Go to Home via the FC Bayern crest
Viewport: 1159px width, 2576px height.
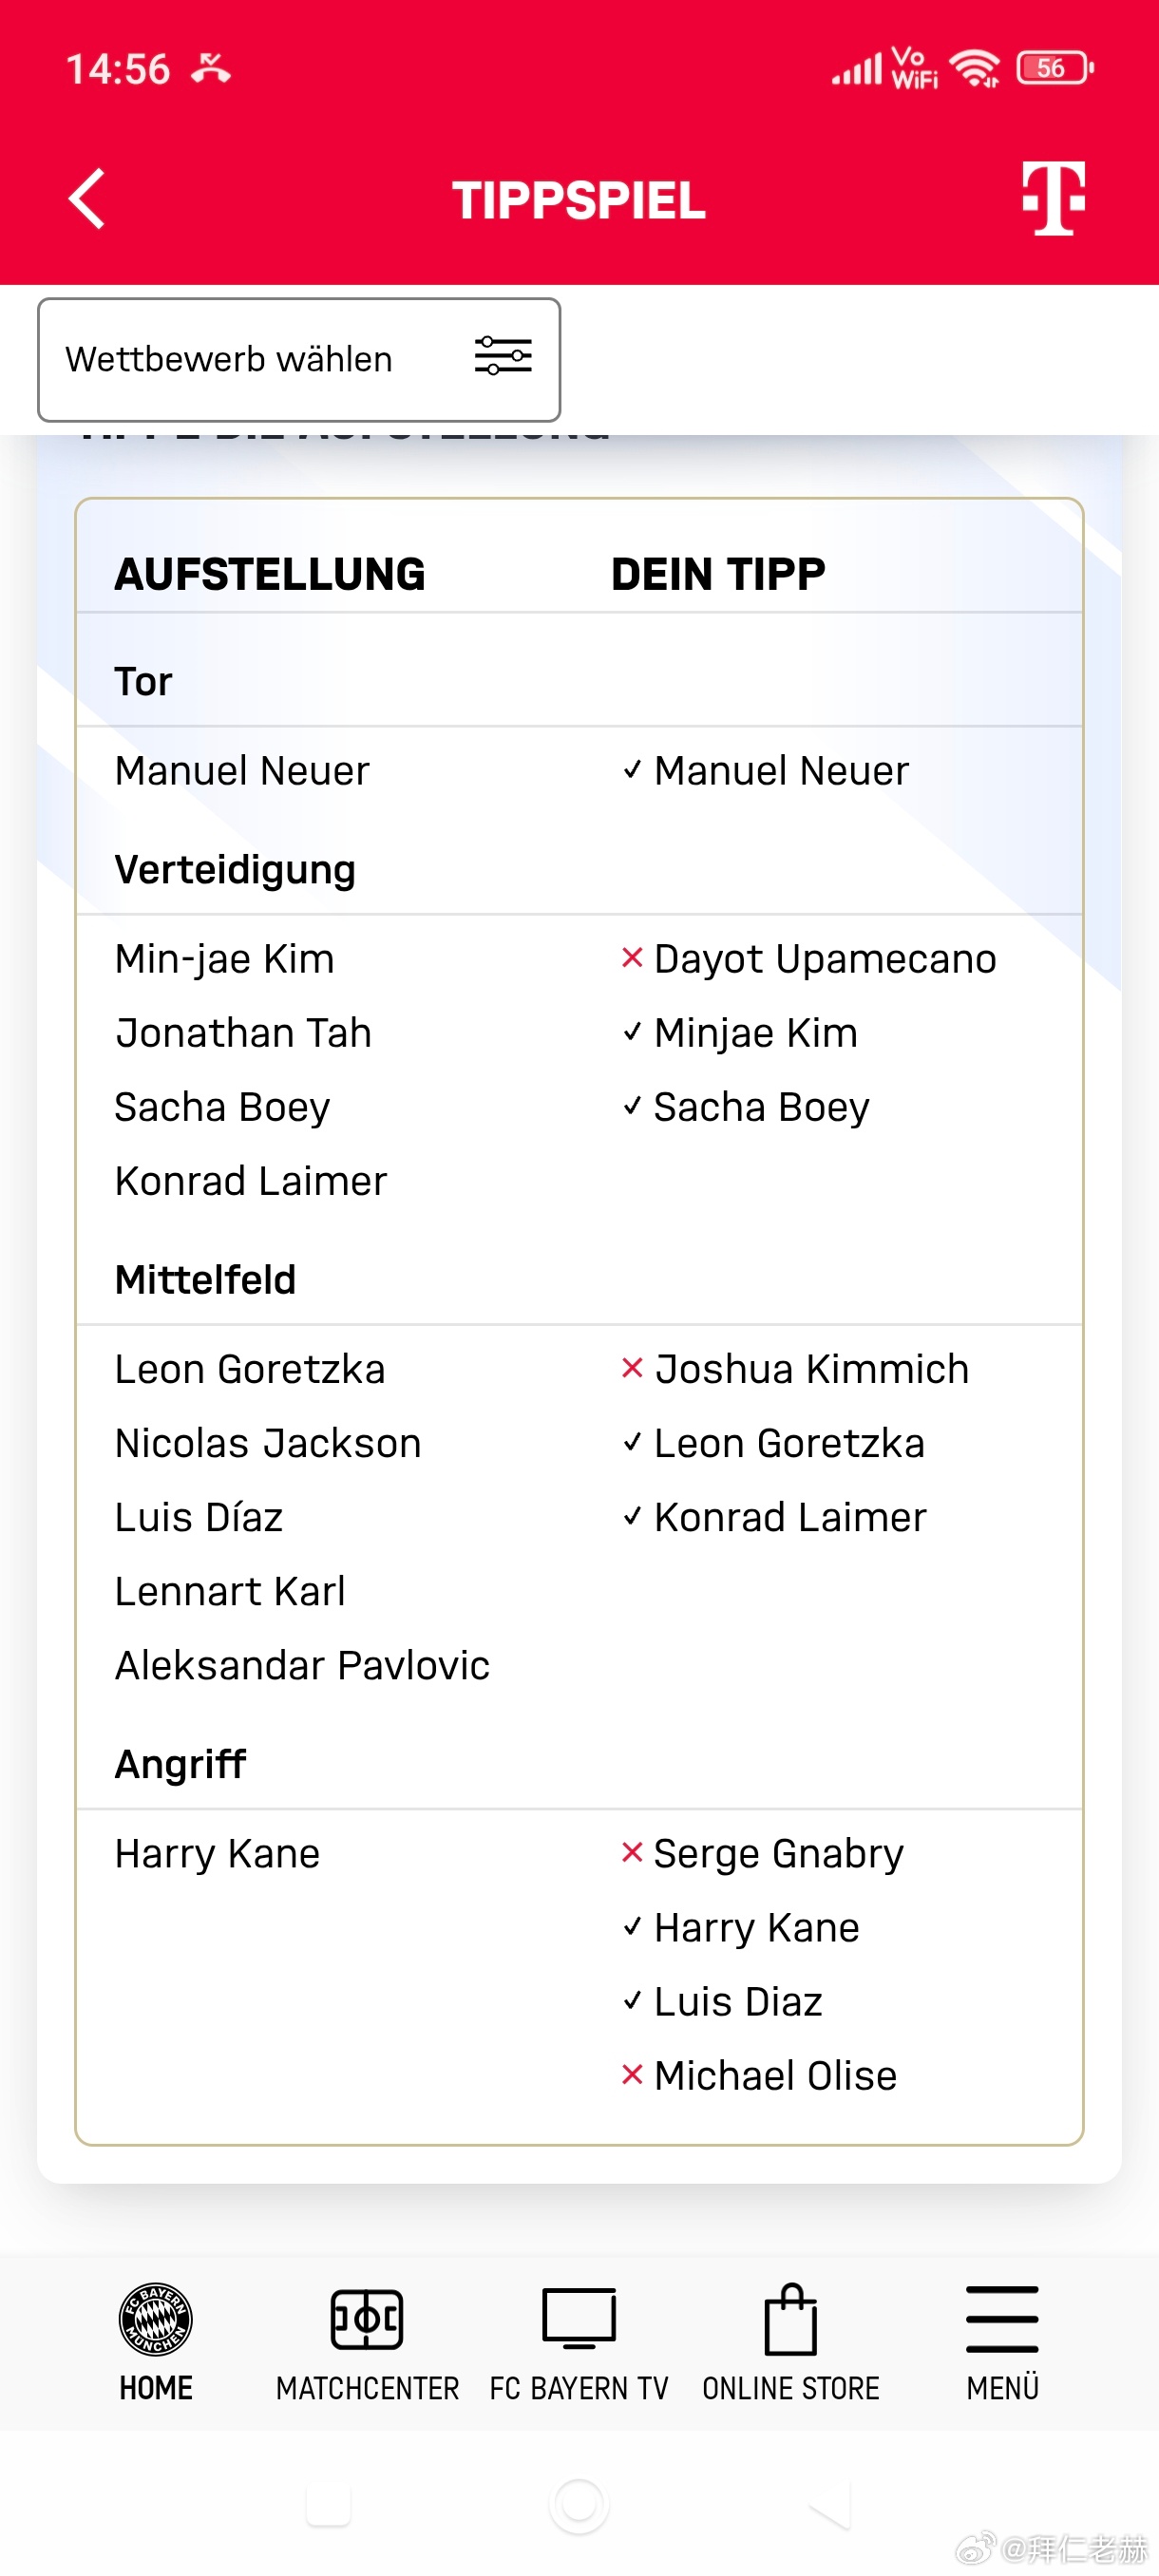(156, 2318)
